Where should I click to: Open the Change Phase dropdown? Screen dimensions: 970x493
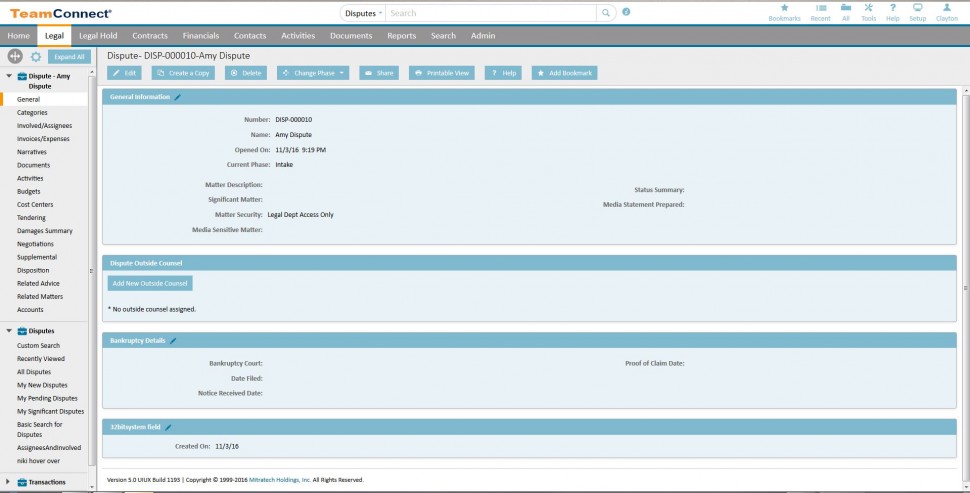[x=313, y=73]
